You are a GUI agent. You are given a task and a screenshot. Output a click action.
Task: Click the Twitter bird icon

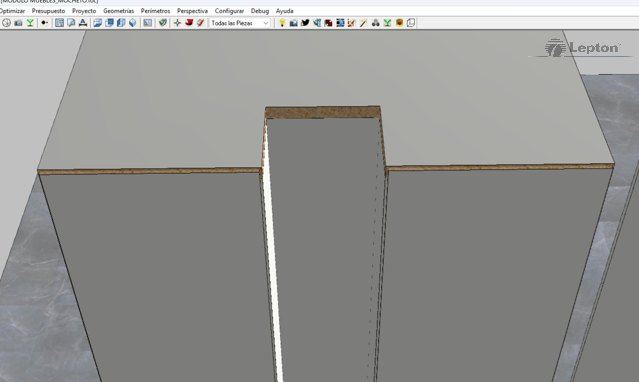(305, 23)
